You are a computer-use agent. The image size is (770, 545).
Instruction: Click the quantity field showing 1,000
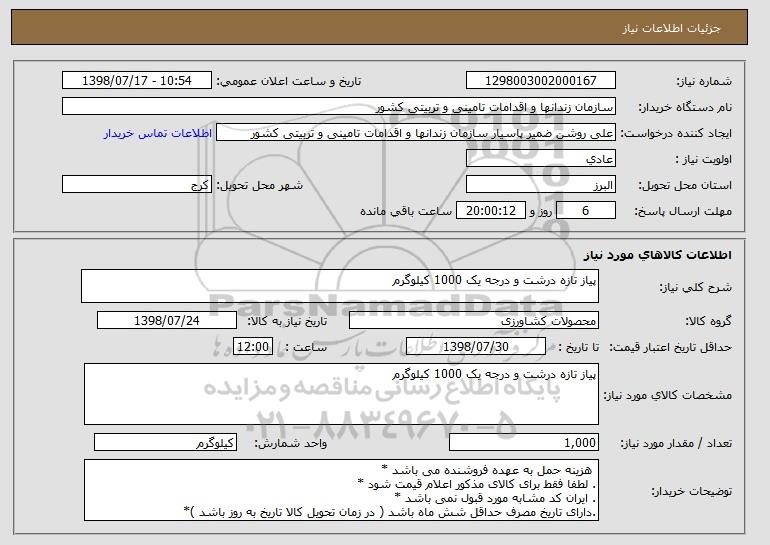524,442
